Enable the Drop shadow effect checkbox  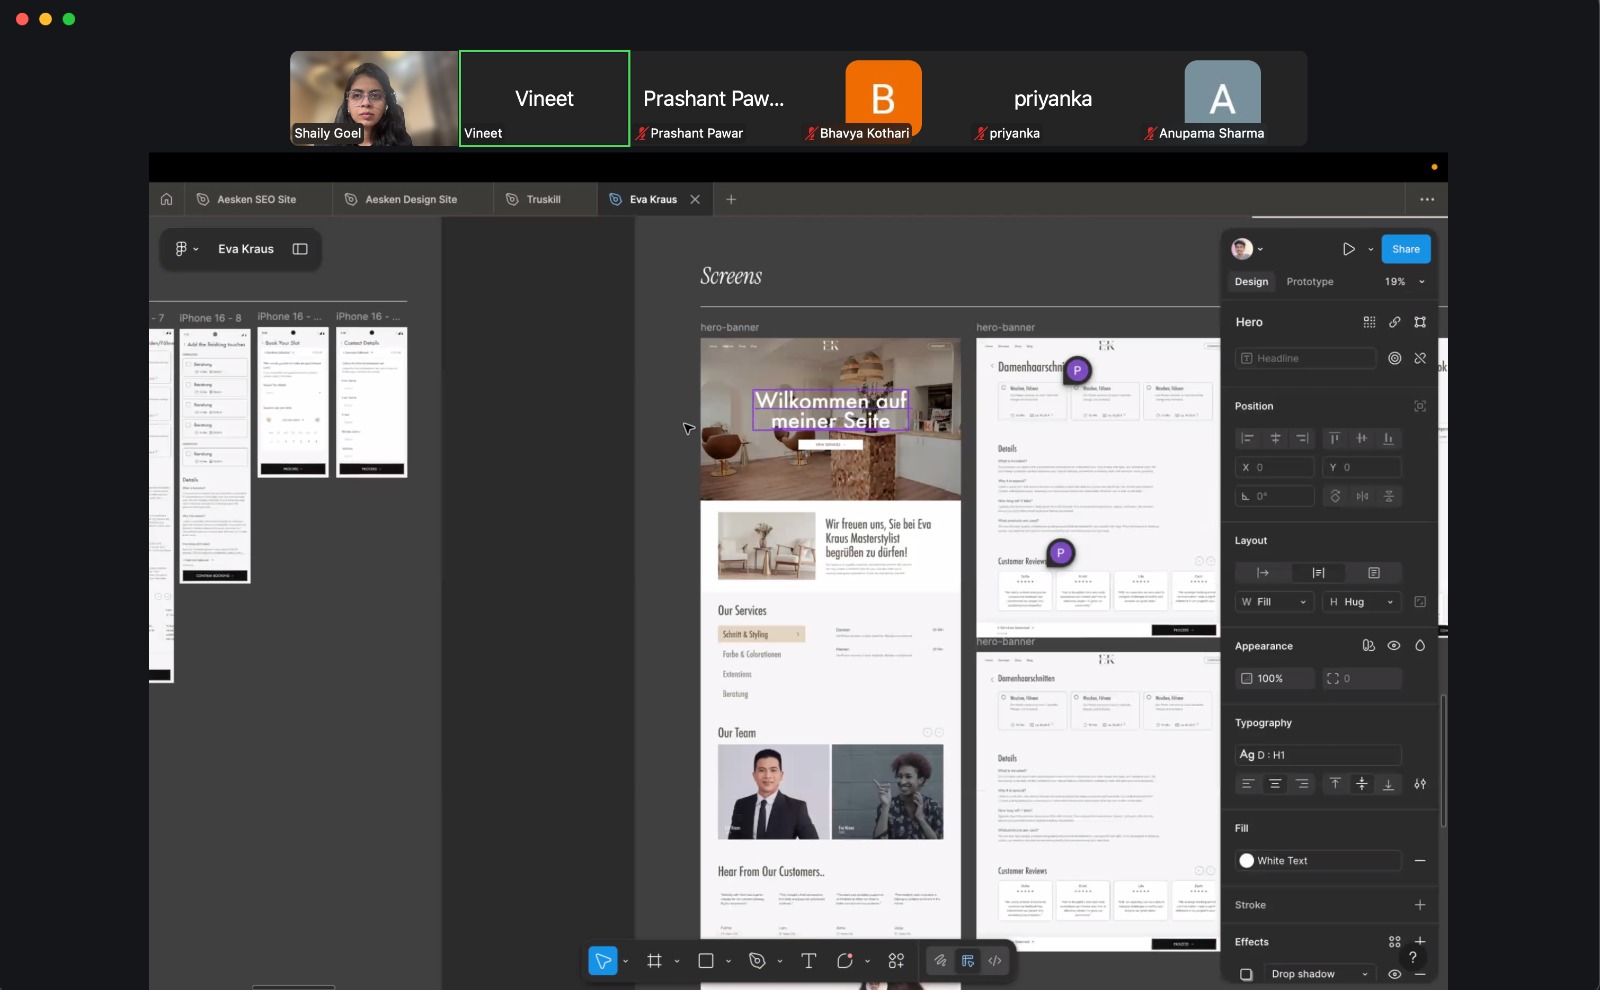1246,974
